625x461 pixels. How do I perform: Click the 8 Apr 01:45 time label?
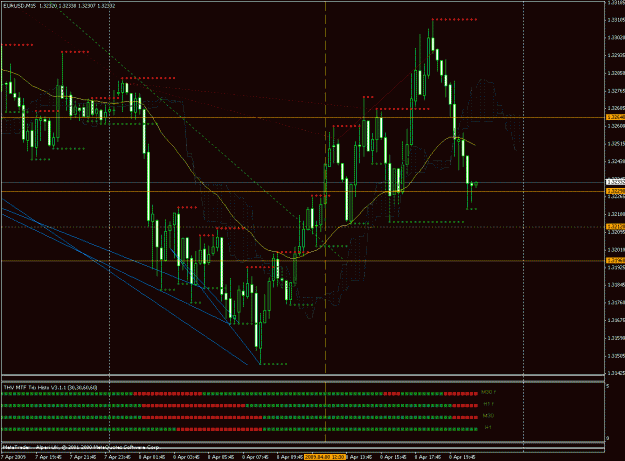(x=152, y=457)
